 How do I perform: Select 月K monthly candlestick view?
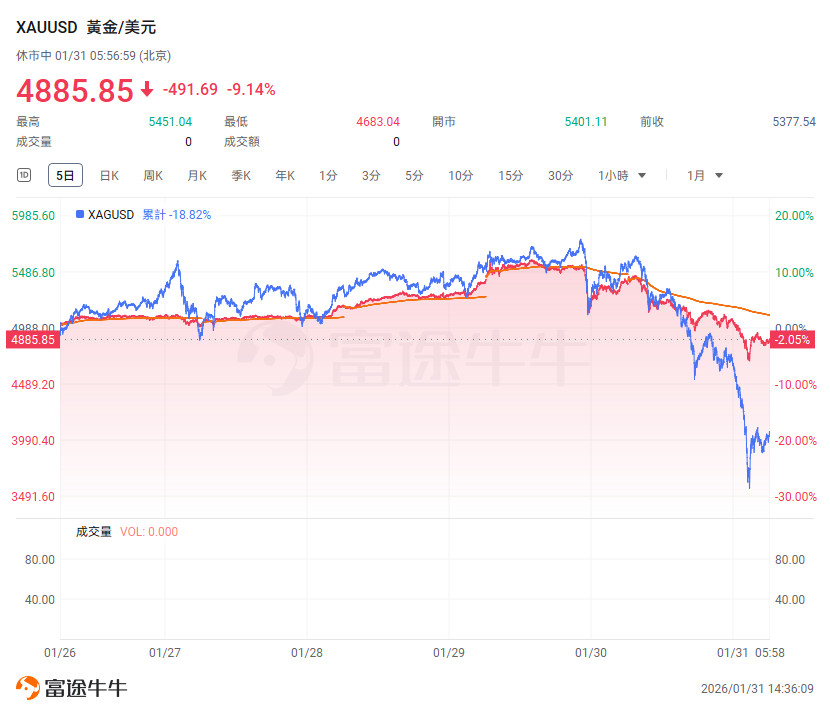(197, 175)
